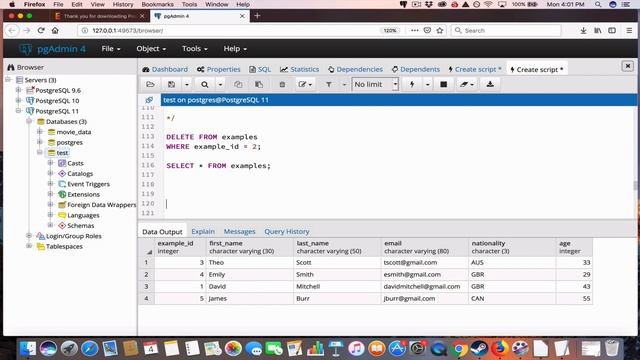Screen dimensions: 640x360
Task: Run query with the lightning Execute icon
Action: (x=412, y=84)
